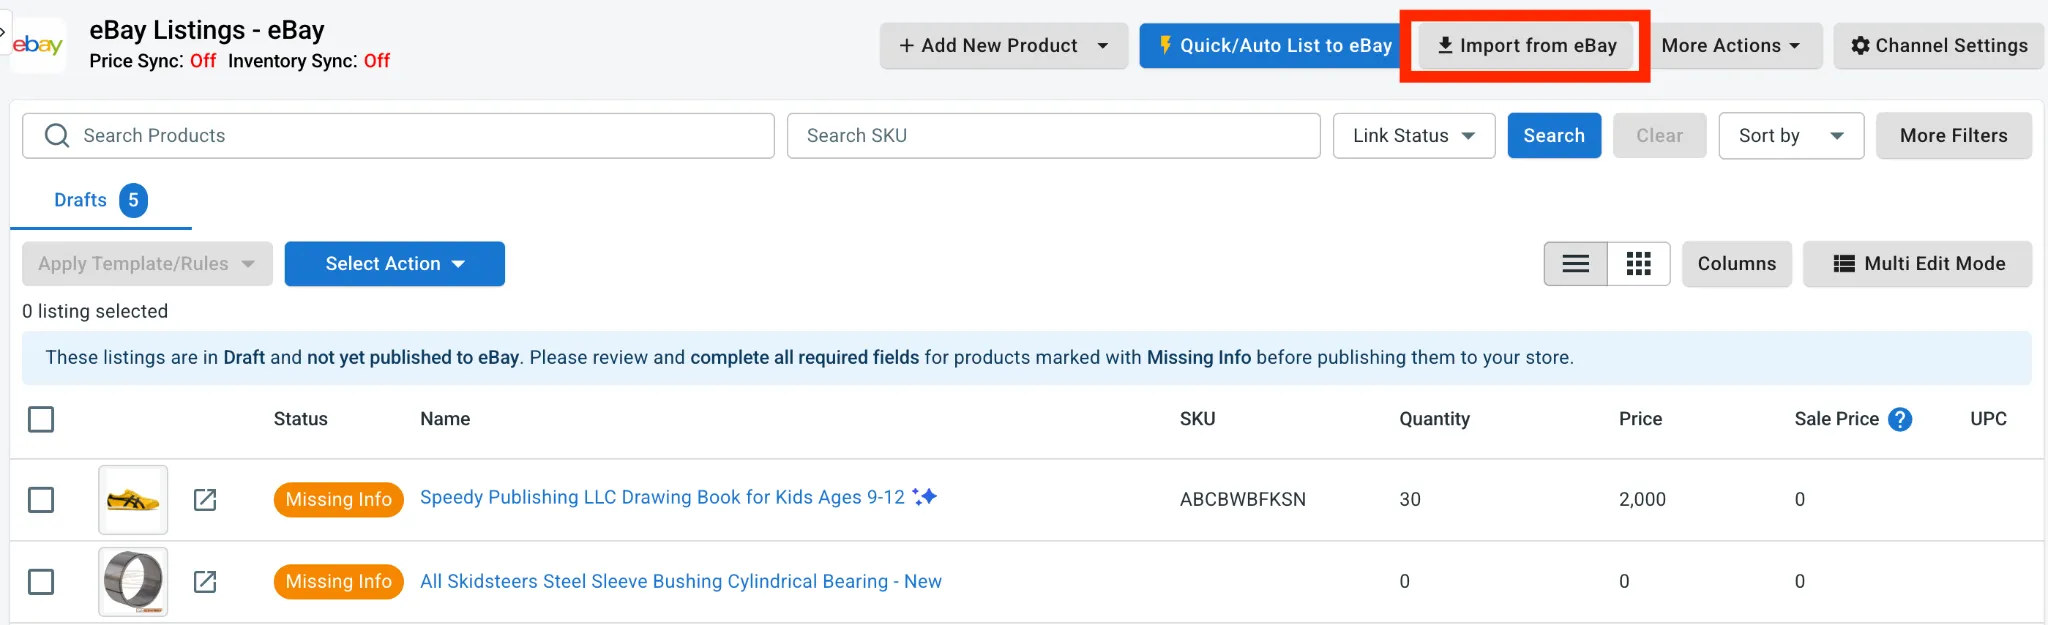The height and width of the screenshot is (625, 2048).
Task: Focus the Search SKU field
Action: 1054,136
